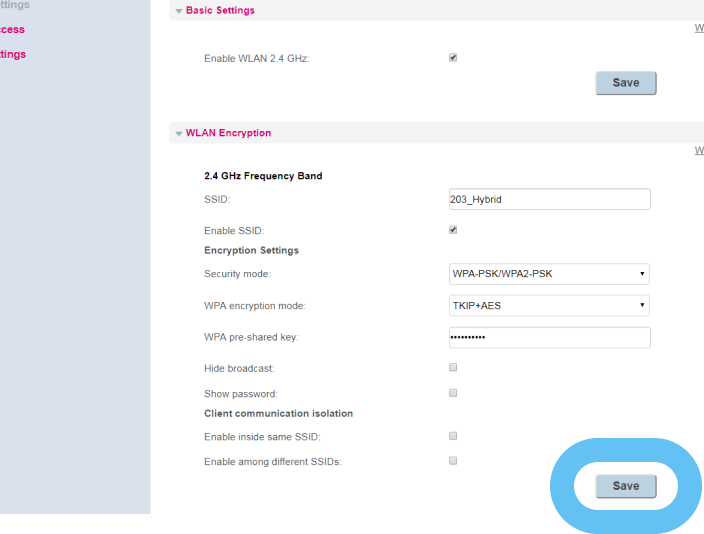Viewport: 704px width, 534px height.
Task: Enable the Hide broadcast checkbox
Action: pos(453,368)
